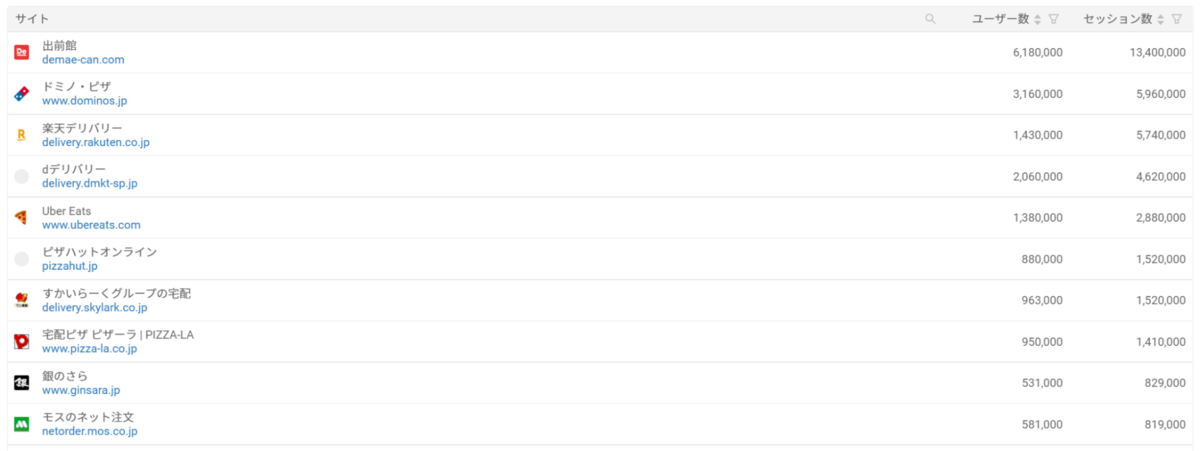1200x451 pixels.
Task: Open the filter for セッション数 column
Action: coord(1176,19)
